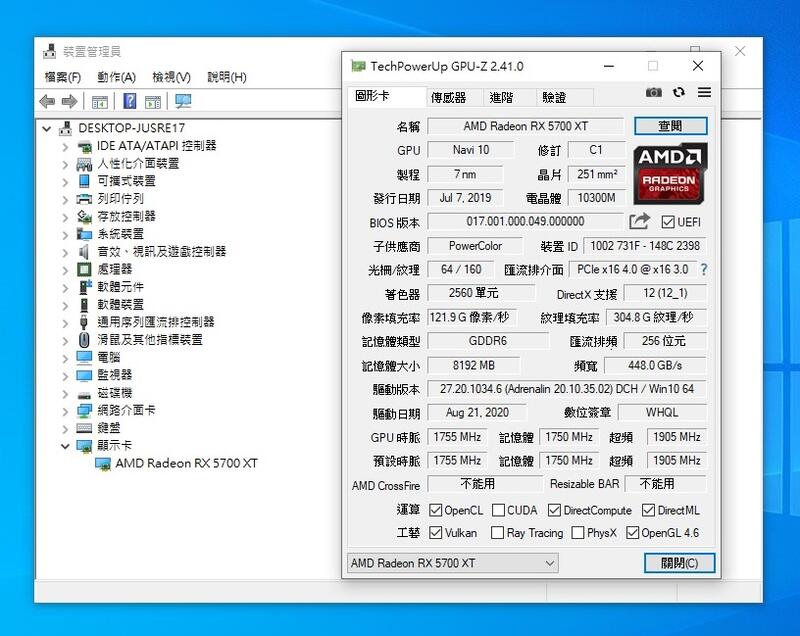Click the GPU-Z app icon in title bar
Viewport: 800px width, 636px height.
pyautogui.click(x=358, y=66)
